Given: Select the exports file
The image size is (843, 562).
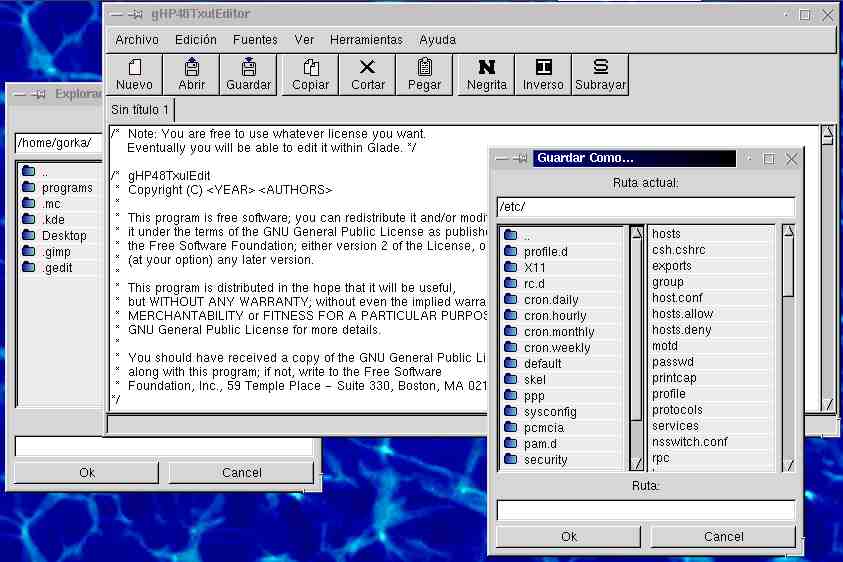Looking at the screenshot, I should click(712, 266).
